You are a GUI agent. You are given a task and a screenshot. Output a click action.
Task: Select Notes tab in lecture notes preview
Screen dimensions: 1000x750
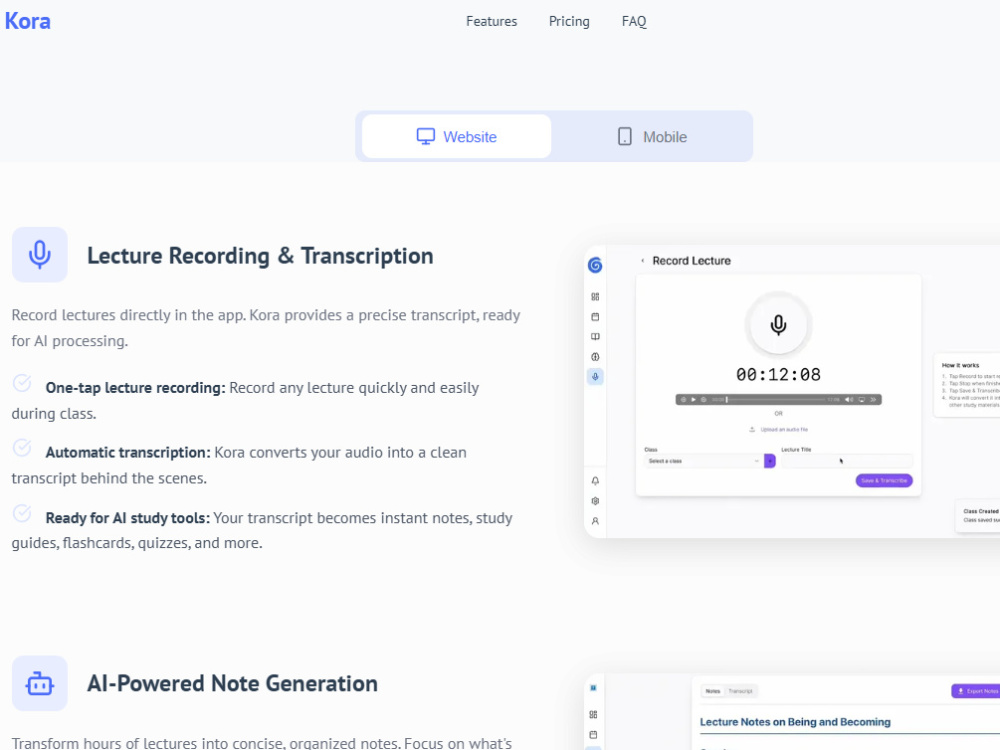[713, 691]
